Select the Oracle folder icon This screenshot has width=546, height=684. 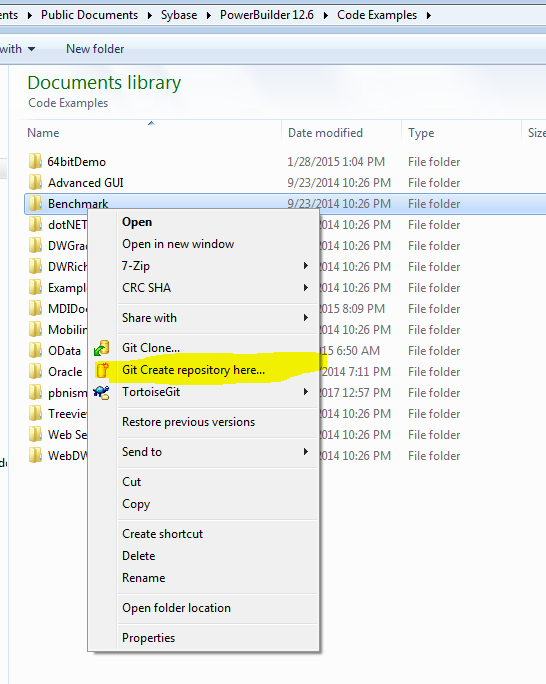tap(35, 371)
